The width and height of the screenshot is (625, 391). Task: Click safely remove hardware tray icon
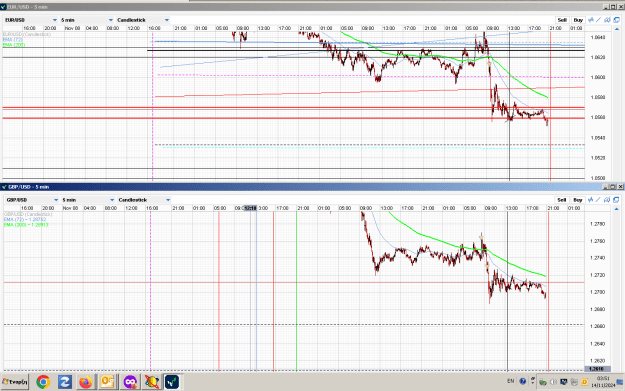click(x=542, y=382)
